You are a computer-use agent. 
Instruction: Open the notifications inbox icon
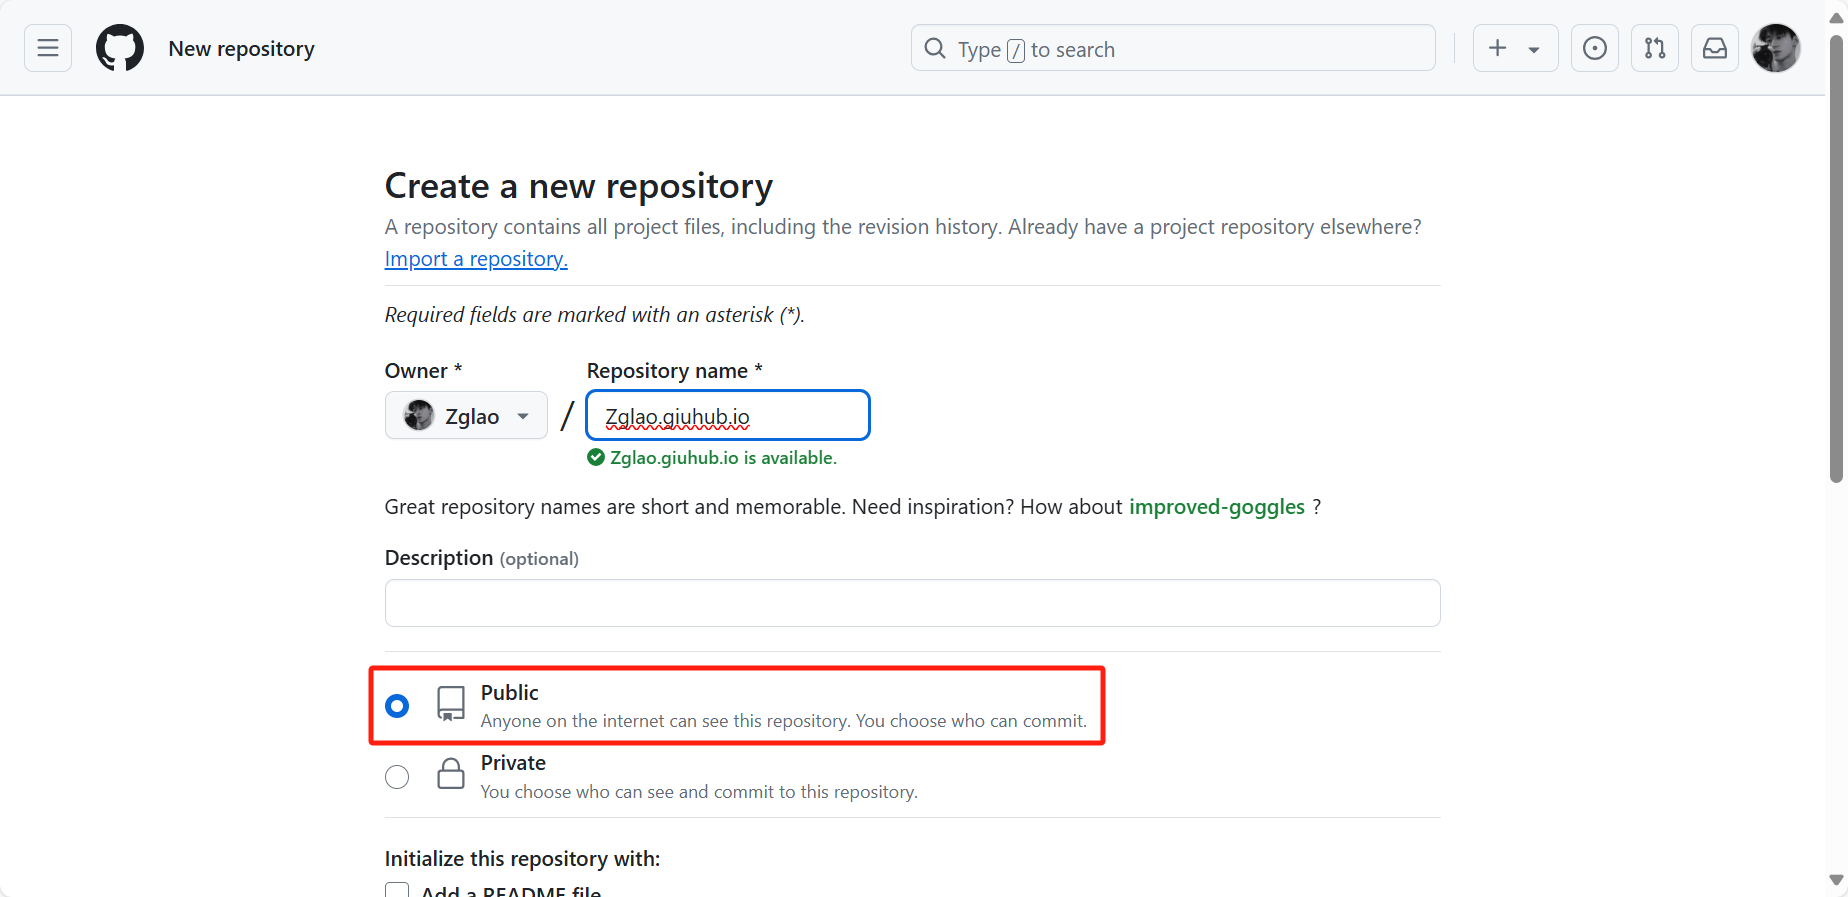pyautogui.click(x=1715, y=48)
